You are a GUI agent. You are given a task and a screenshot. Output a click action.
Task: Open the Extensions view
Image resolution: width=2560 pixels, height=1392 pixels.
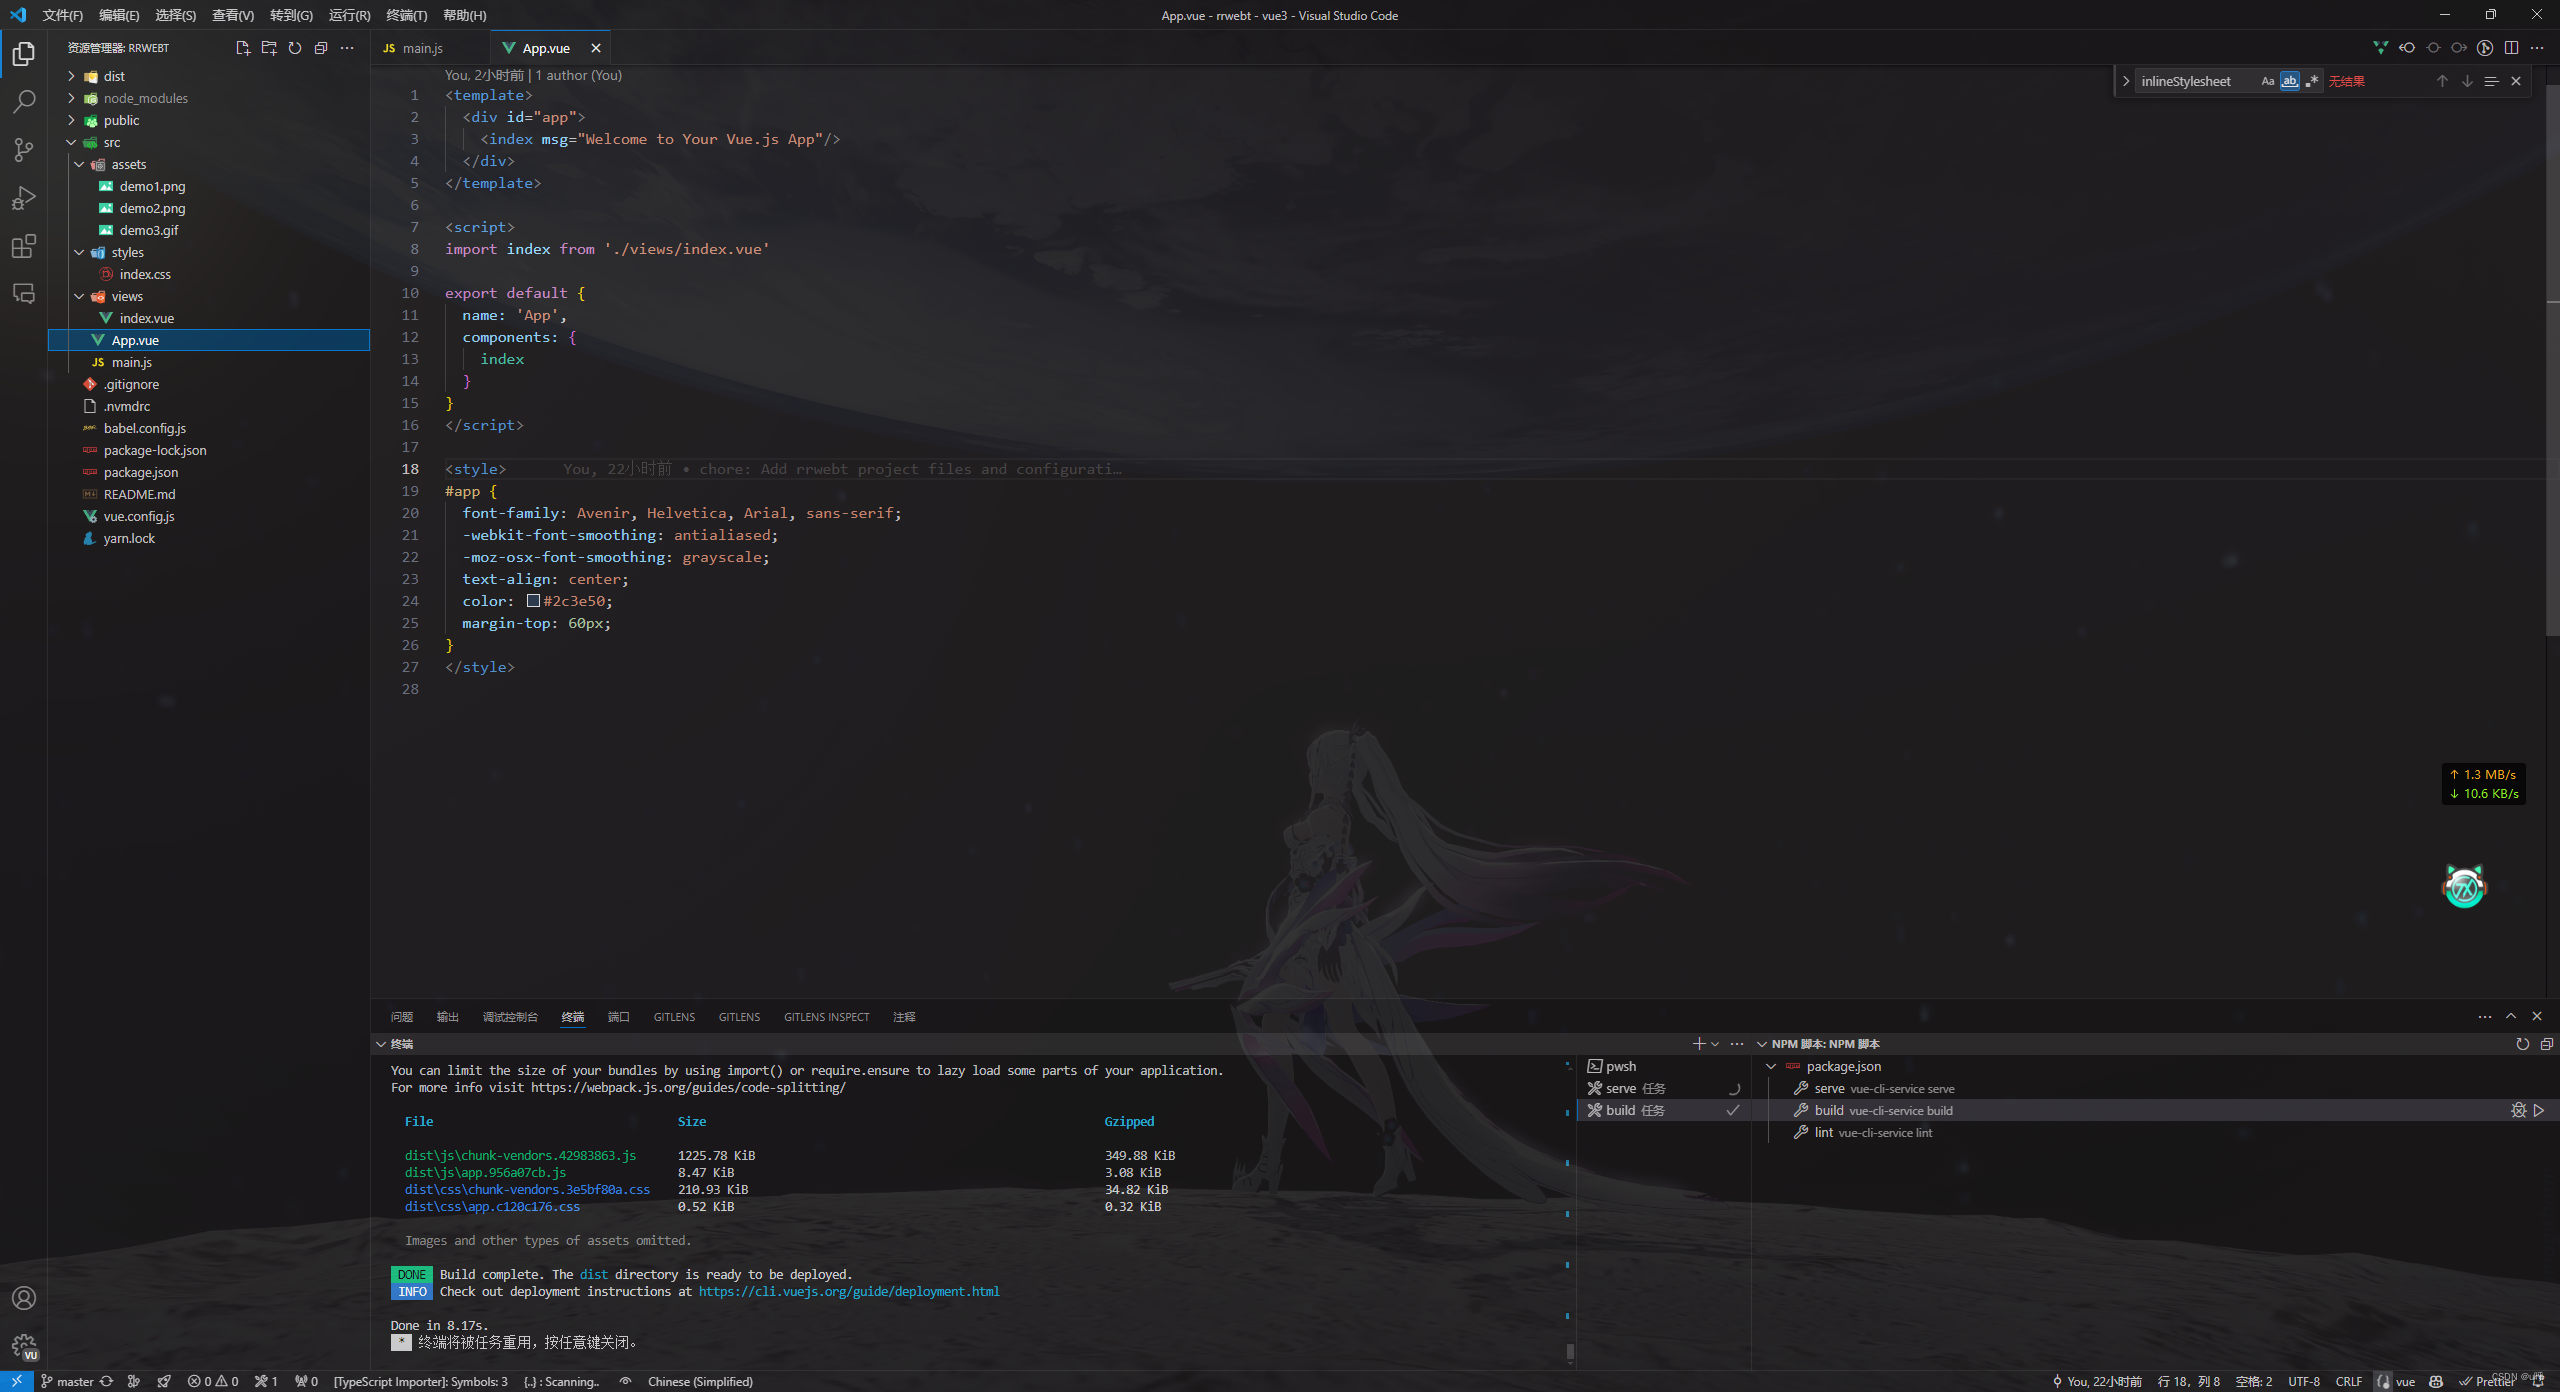pyautogui.click(x=24, y=246)
